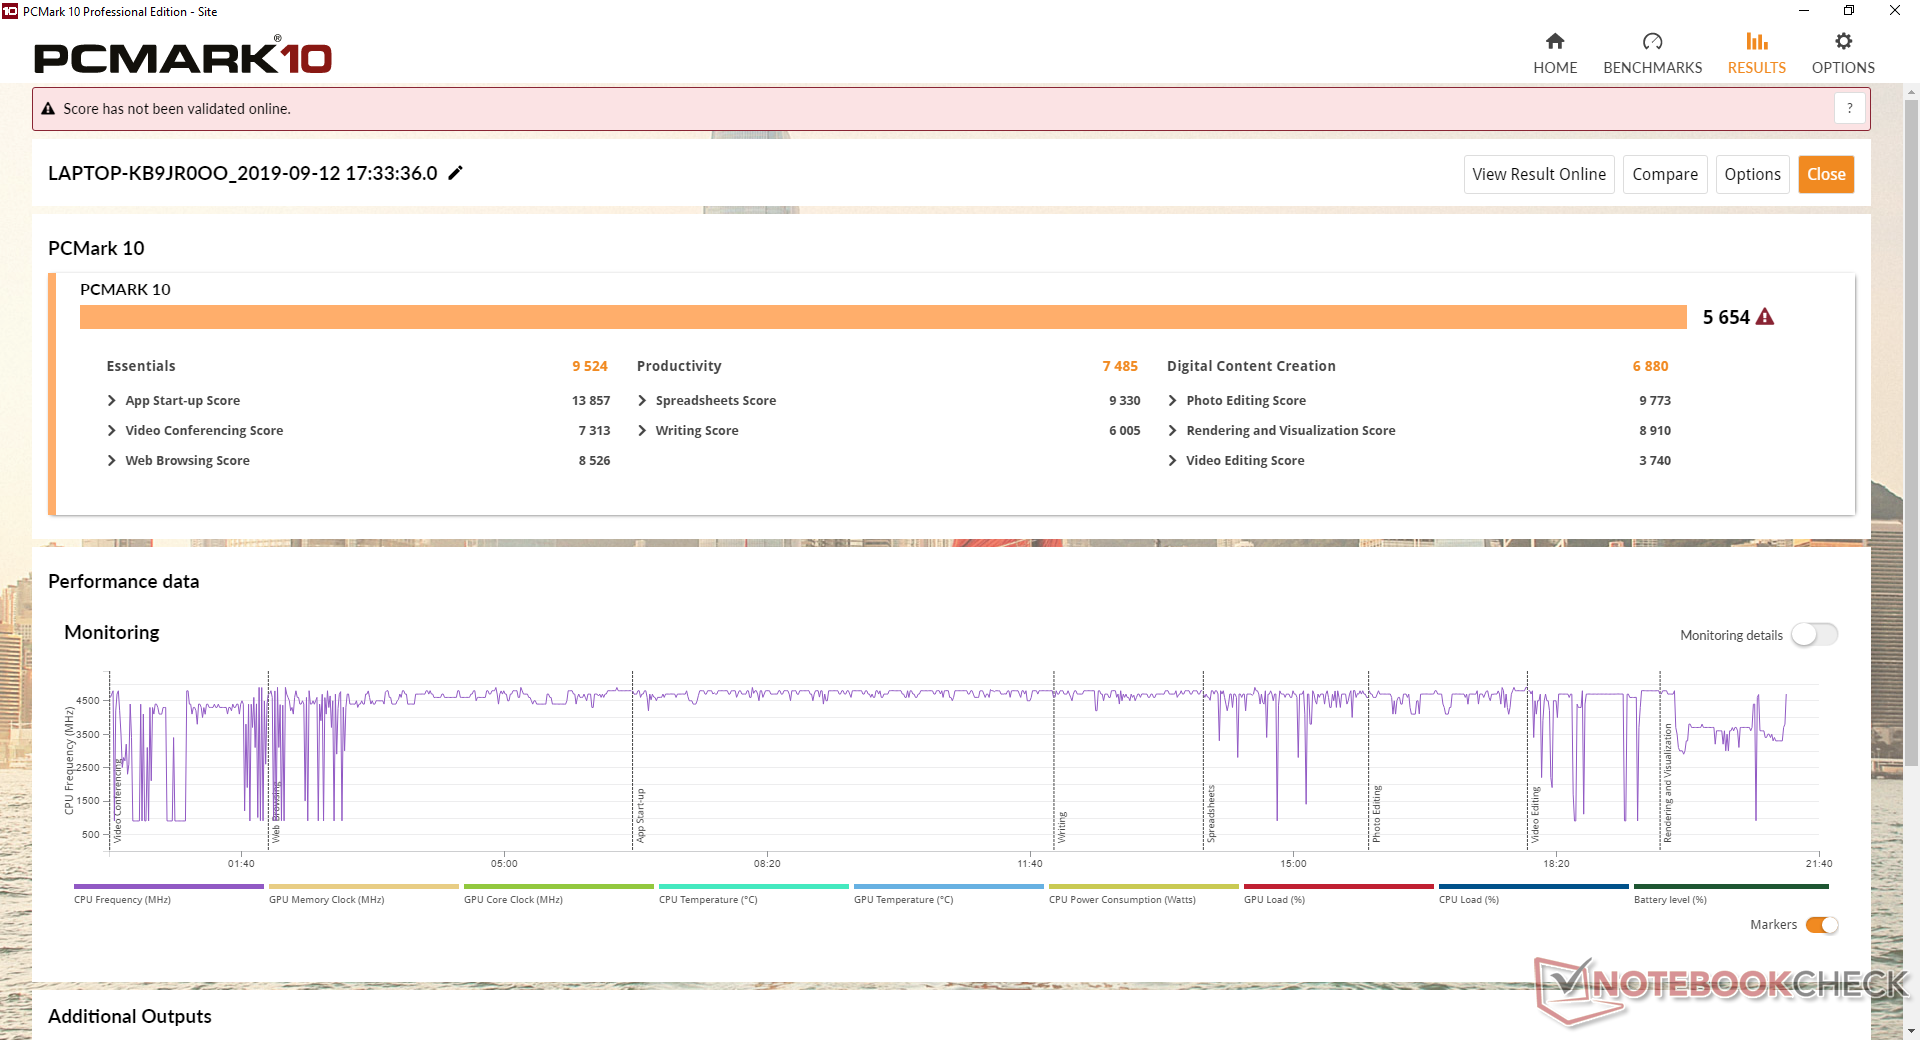This screenshot has width=1920, height=1040.
Task: Click the Writing marker in the monitoring chart
Action: point(1063,826)
